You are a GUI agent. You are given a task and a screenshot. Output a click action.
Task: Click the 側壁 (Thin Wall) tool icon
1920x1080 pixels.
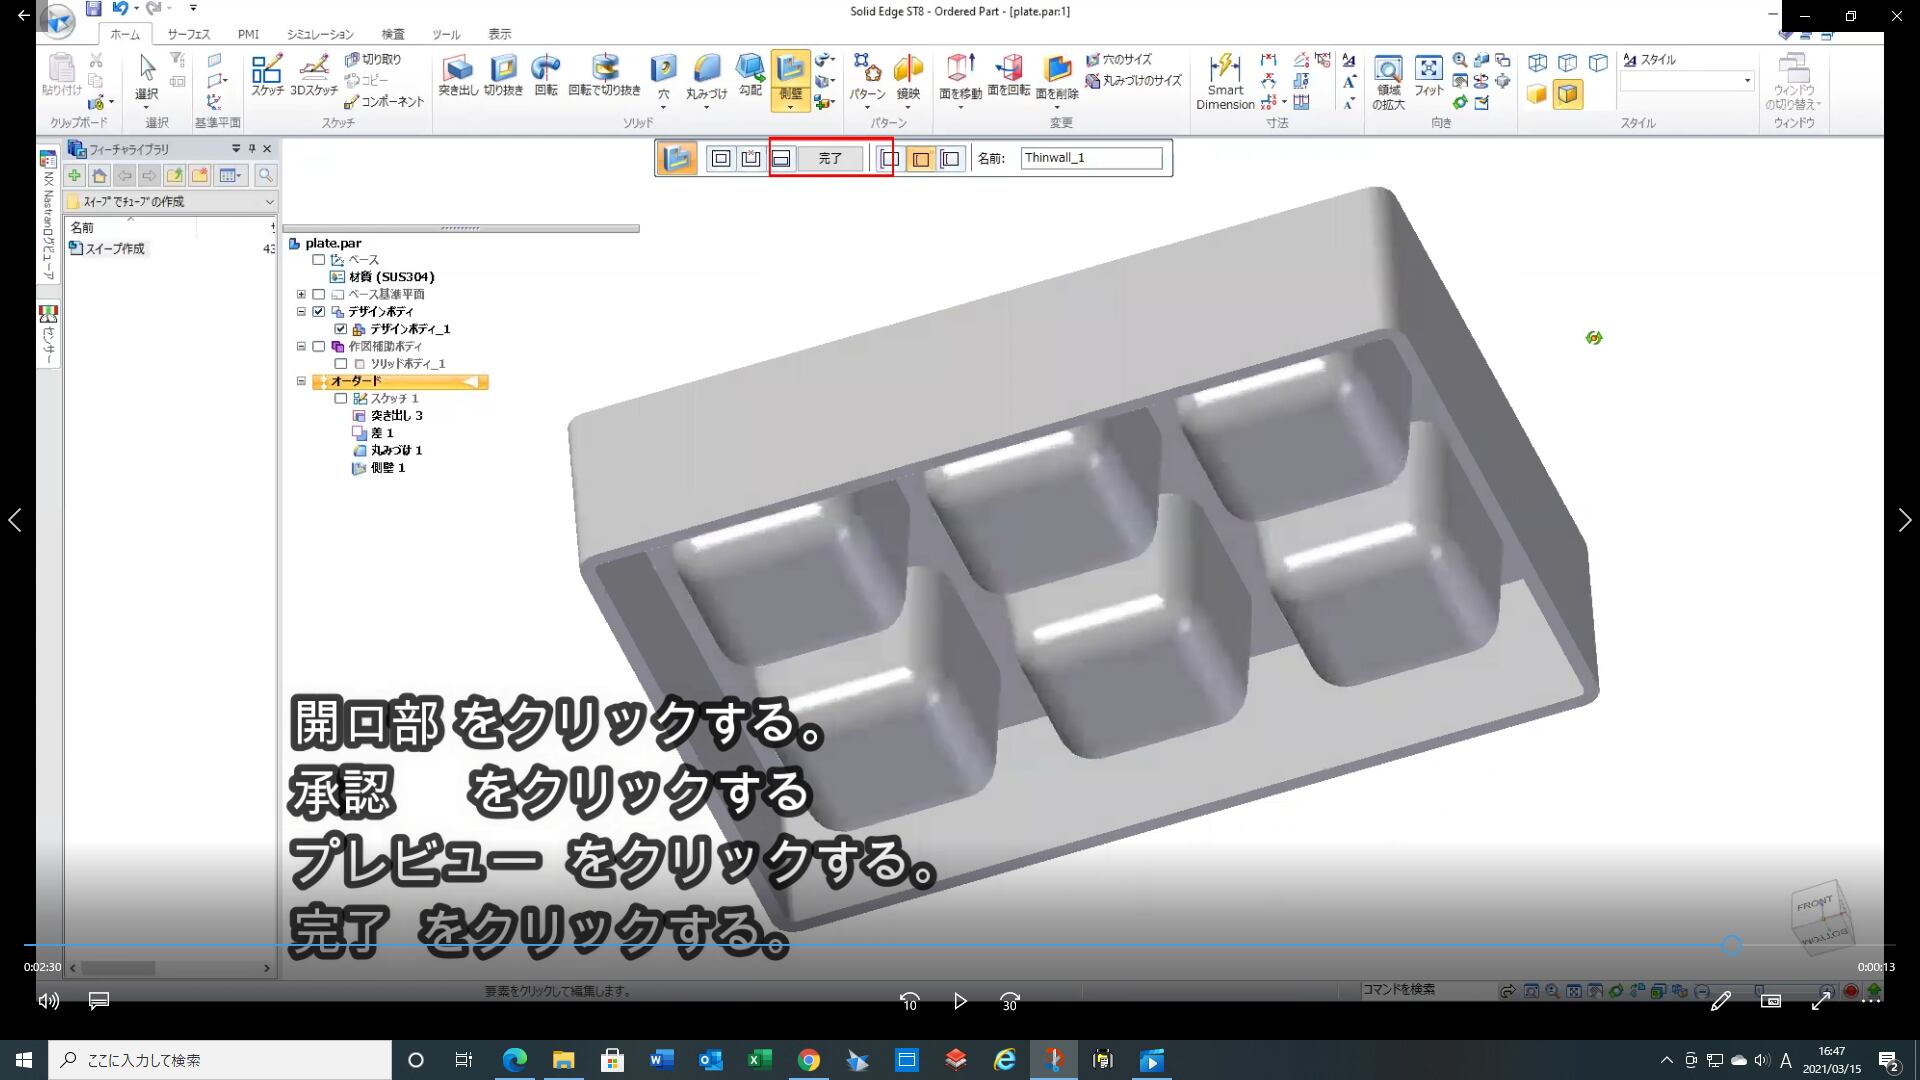tap(790, 70)
